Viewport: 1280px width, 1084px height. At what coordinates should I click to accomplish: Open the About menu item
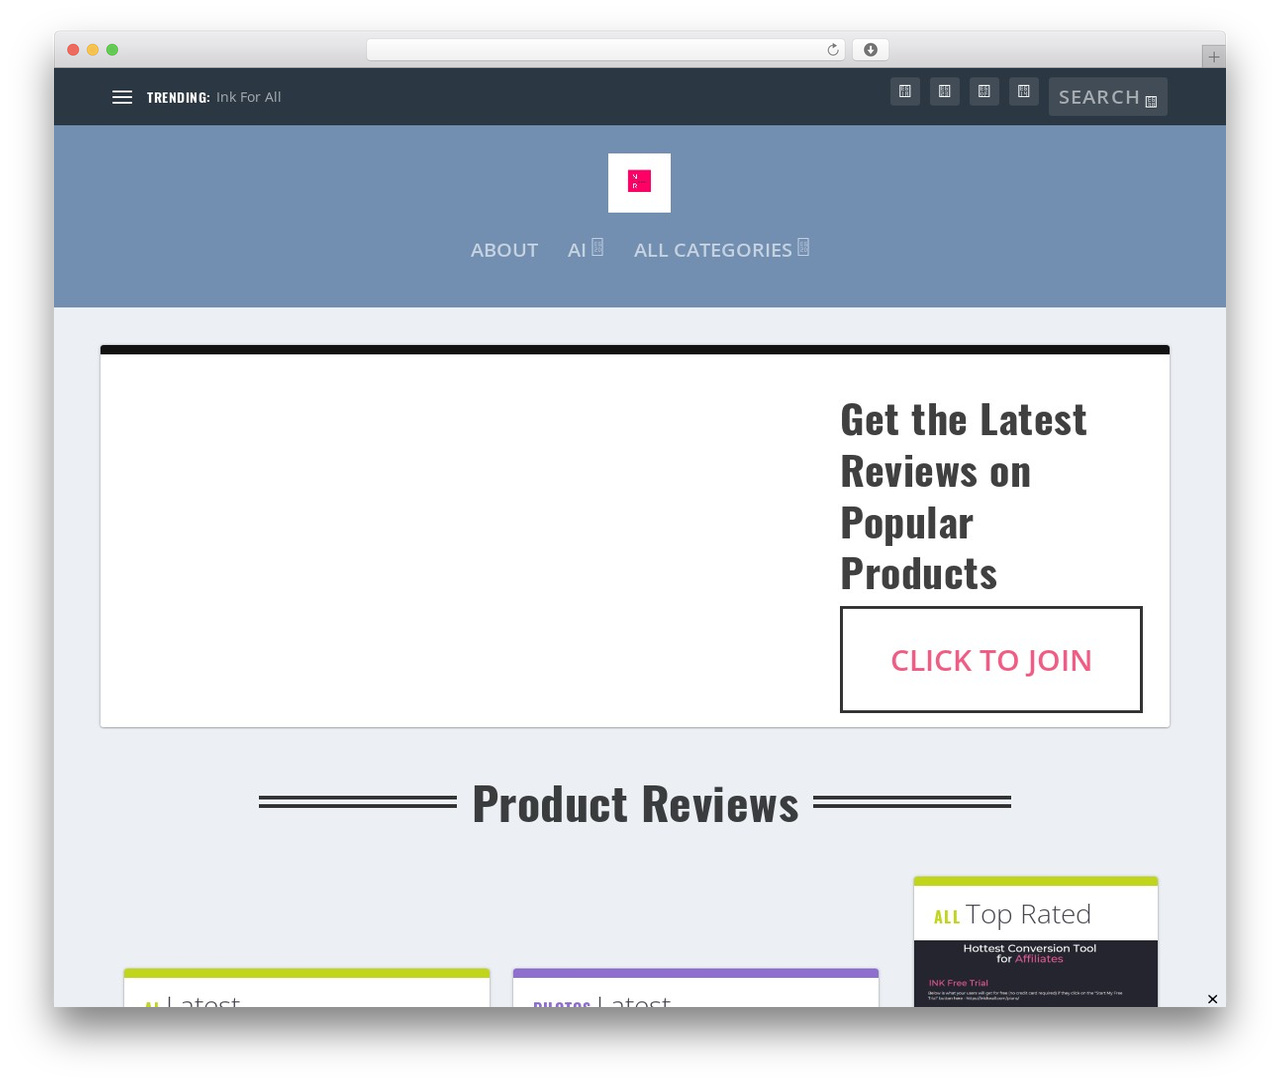(x=504, y=250)
